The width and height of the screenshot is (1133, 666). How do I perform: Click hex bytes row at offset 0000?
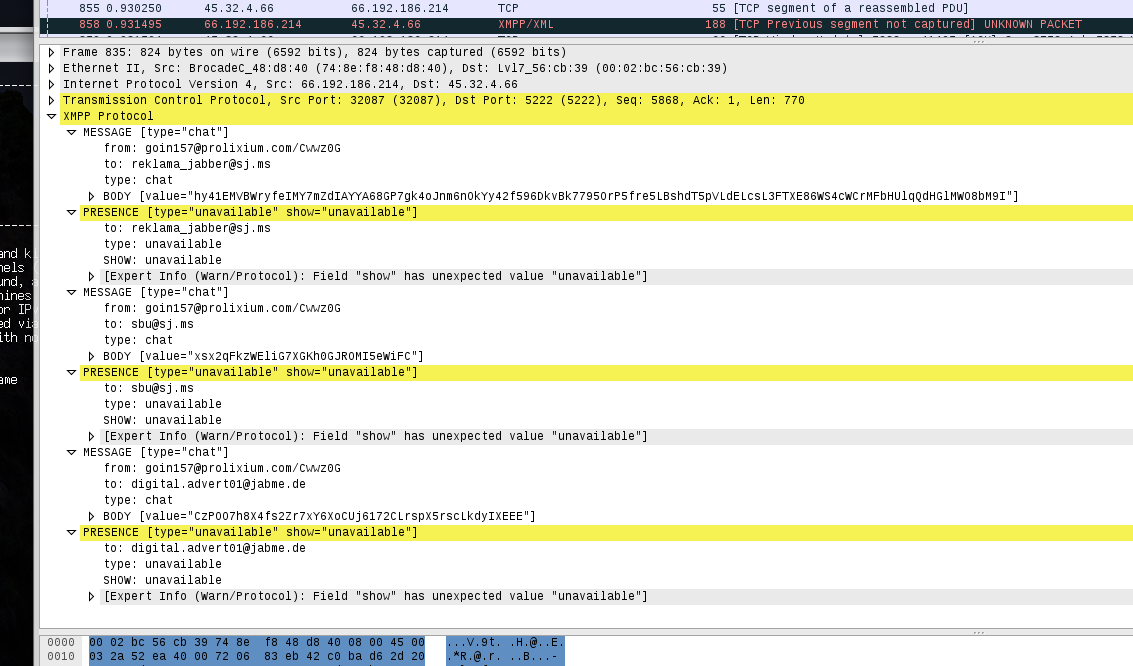point(256,642)
